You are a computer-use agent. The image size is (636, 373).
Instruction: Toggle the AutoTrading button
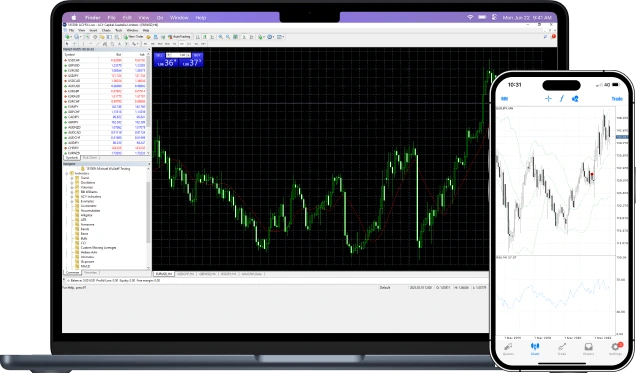[x=179, y=37]
